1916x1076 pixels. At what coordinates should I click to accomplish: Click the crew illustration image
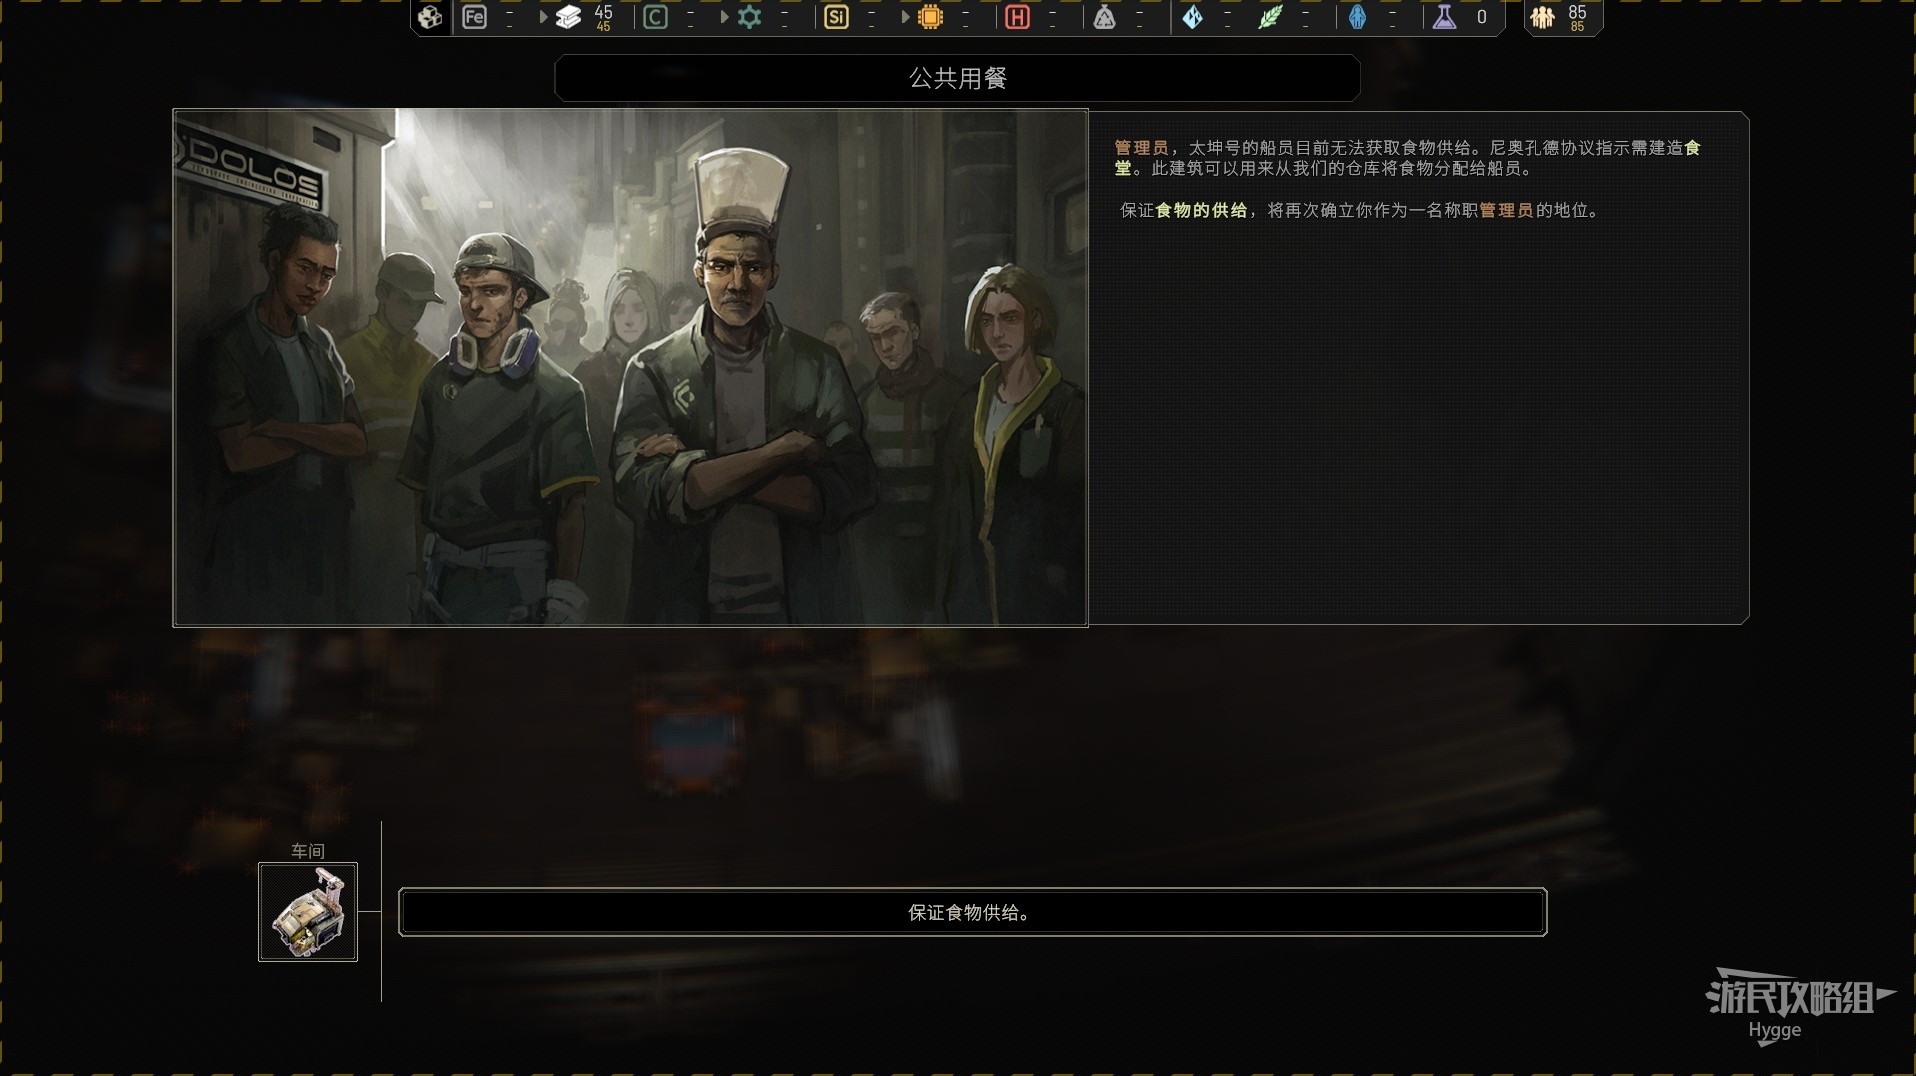tap(630, 367)
